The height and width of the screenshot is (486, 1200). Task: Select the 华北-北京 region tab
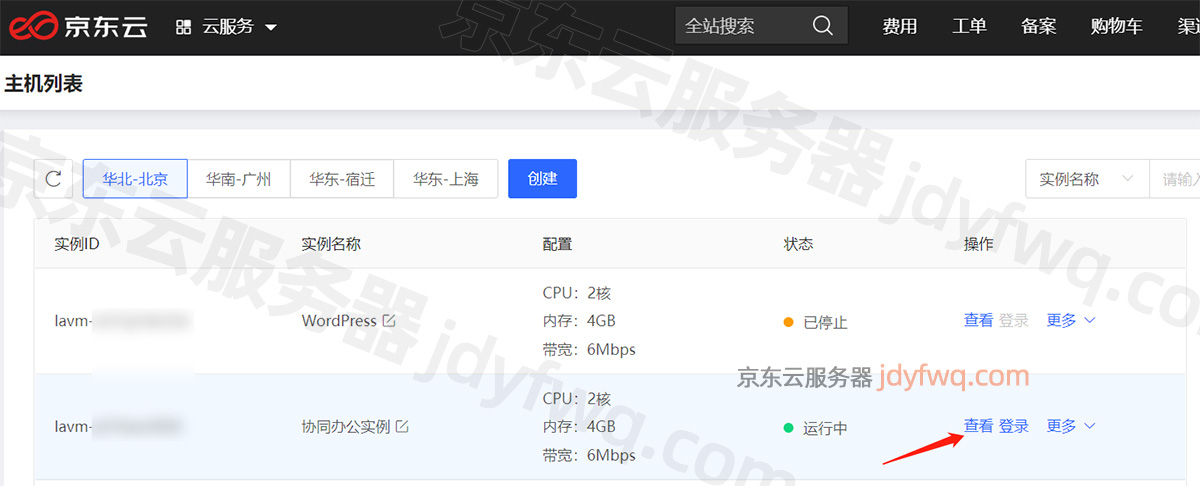pos(135,179)
